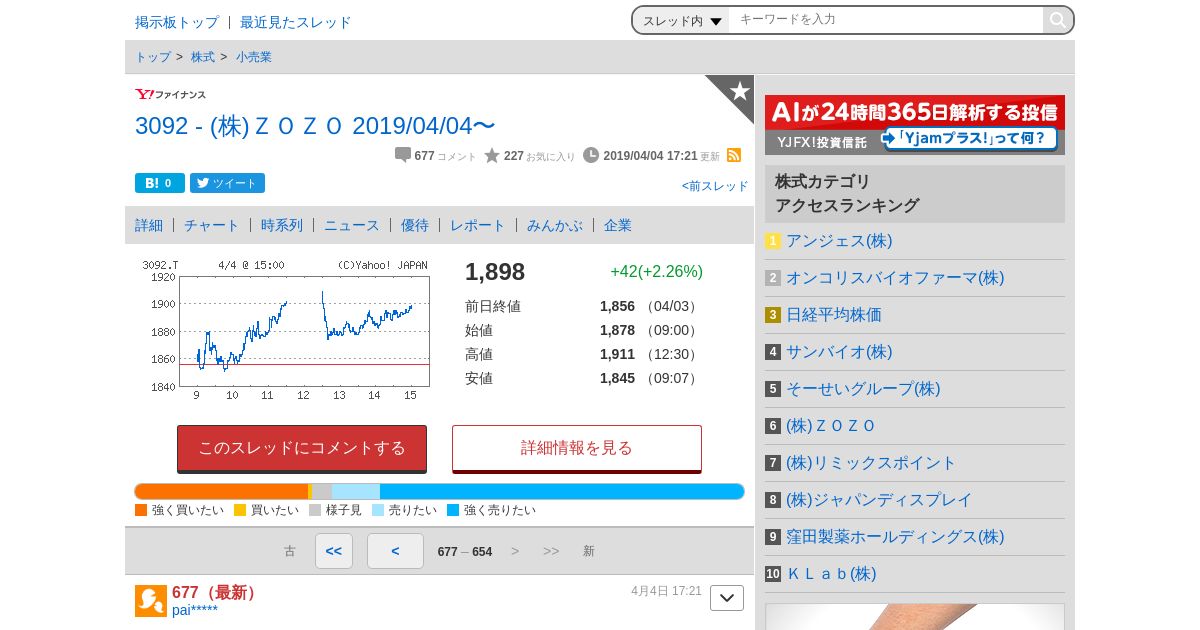Select the ニュース tab

click(352, 225)
